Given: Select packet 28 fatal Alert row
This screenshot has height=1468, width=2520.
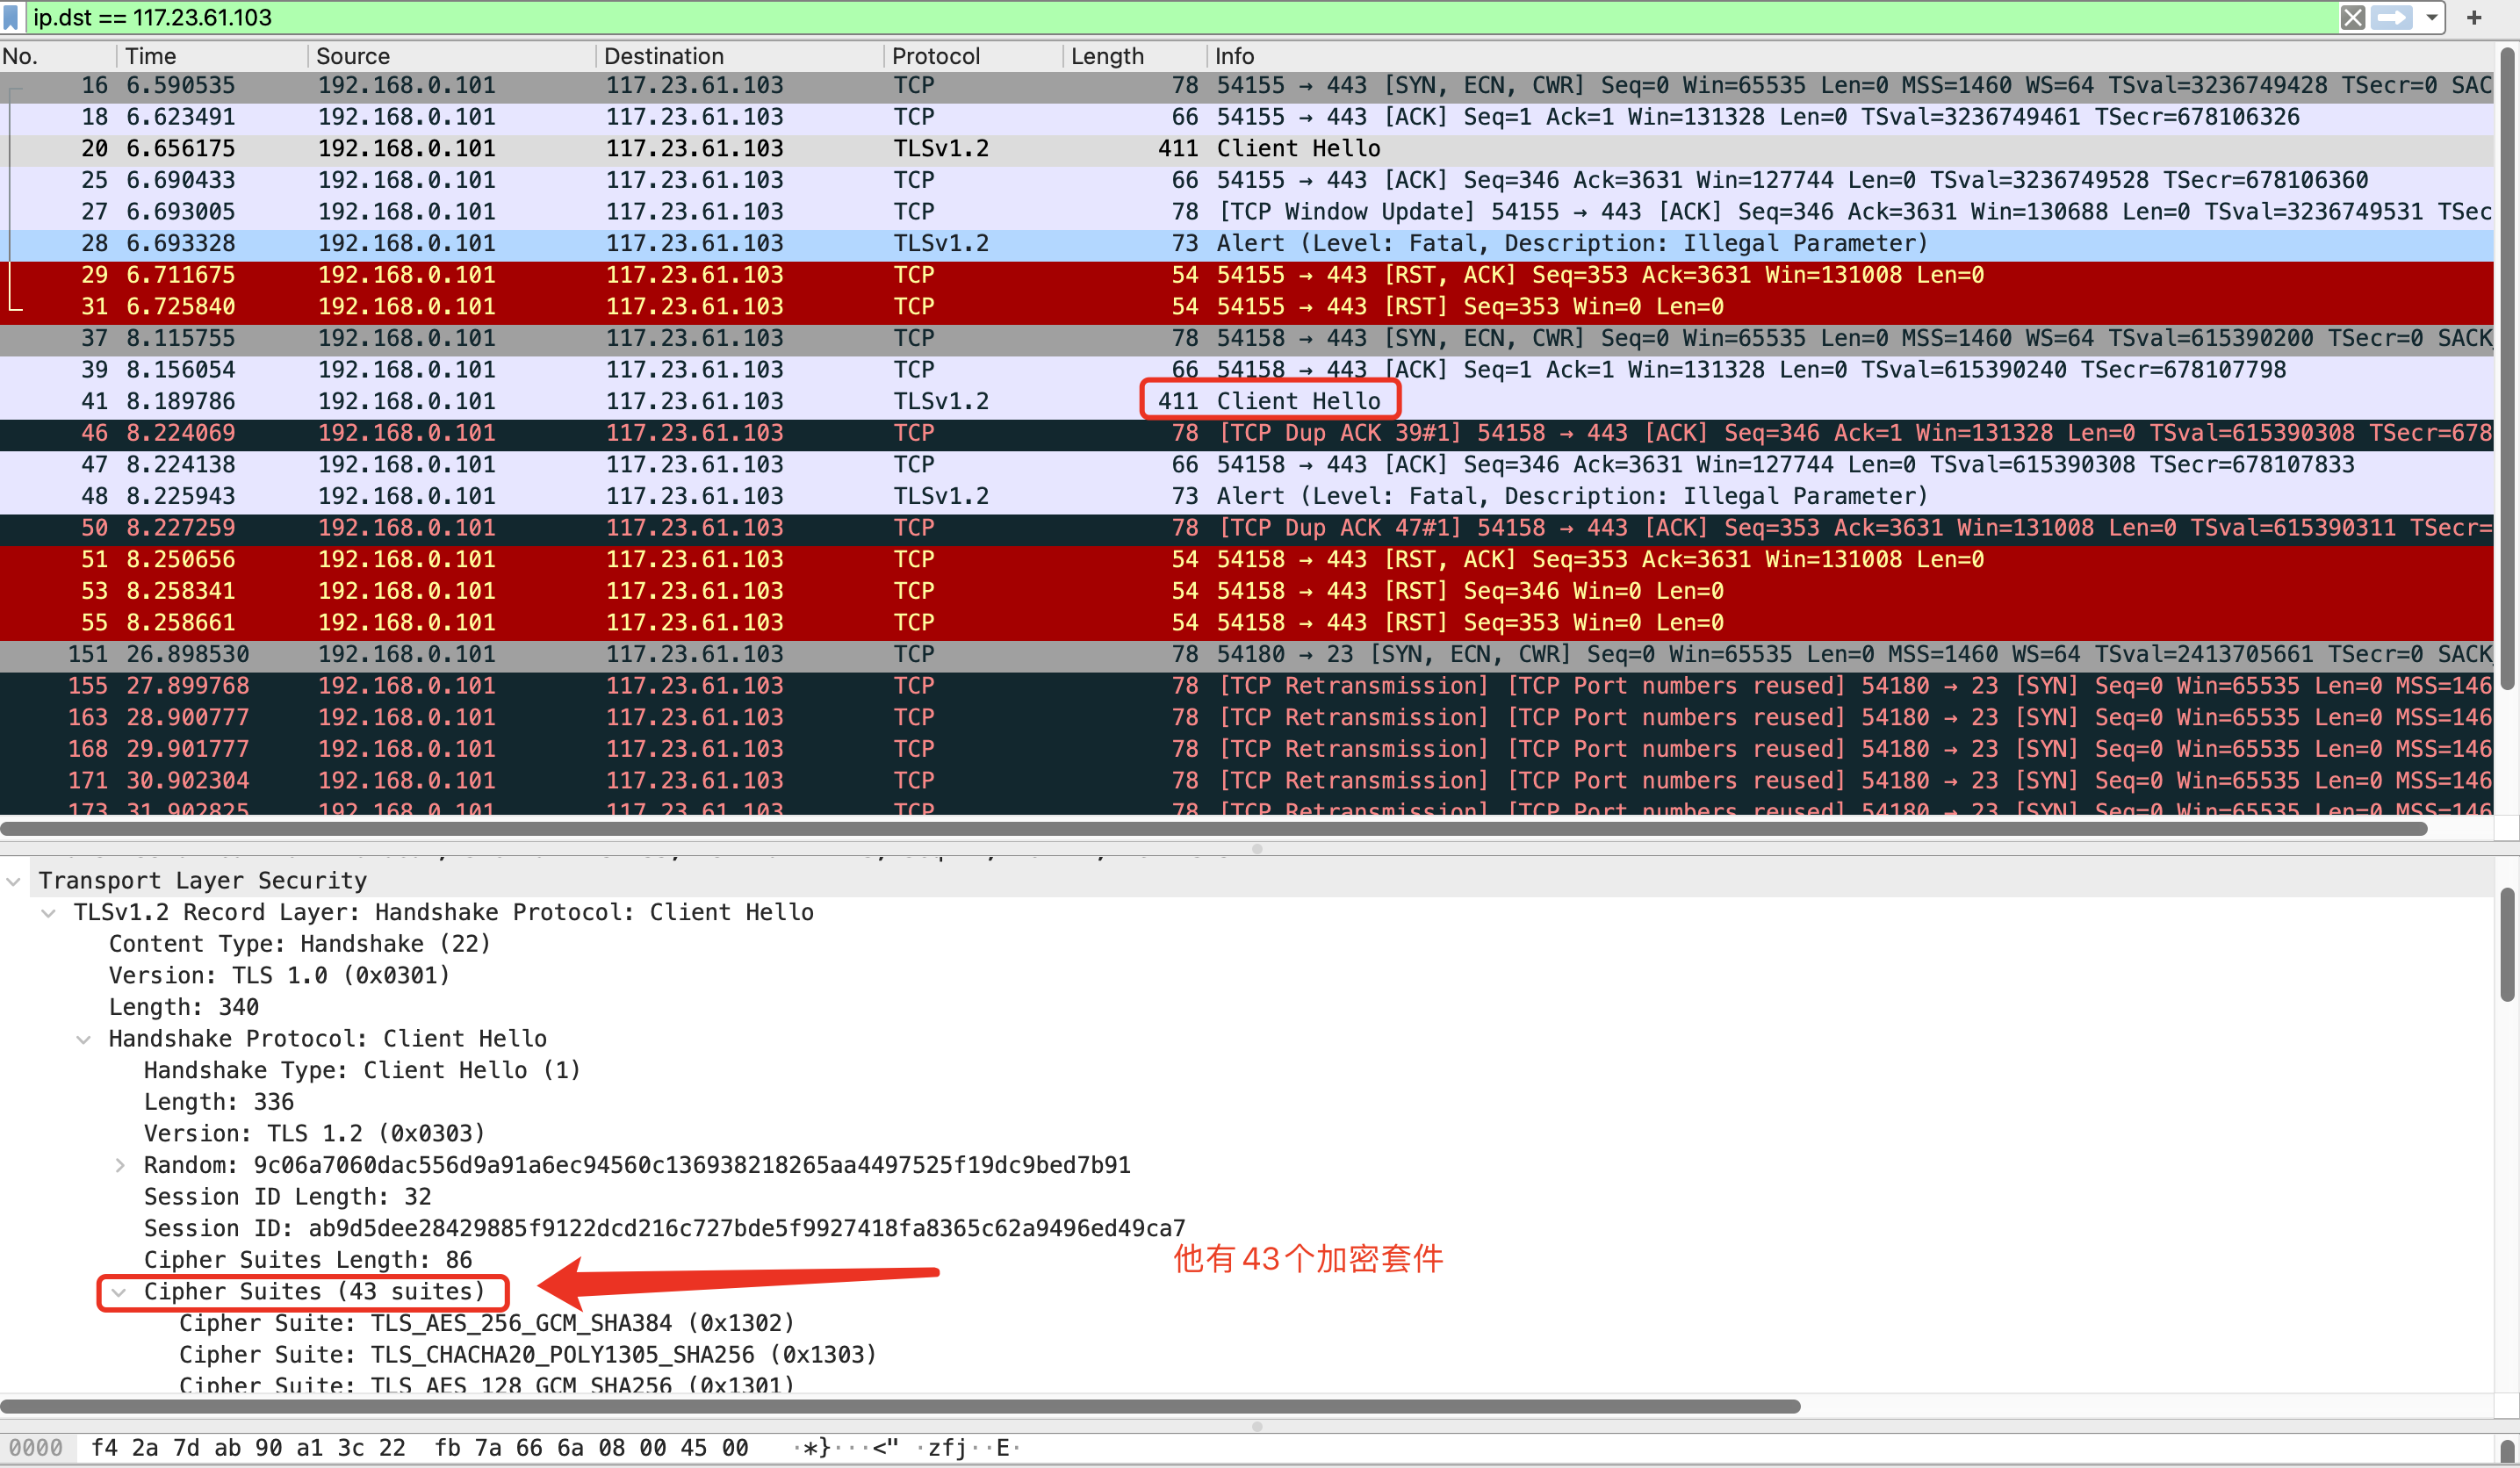Looking at the screenshot, I should point(700,243).
